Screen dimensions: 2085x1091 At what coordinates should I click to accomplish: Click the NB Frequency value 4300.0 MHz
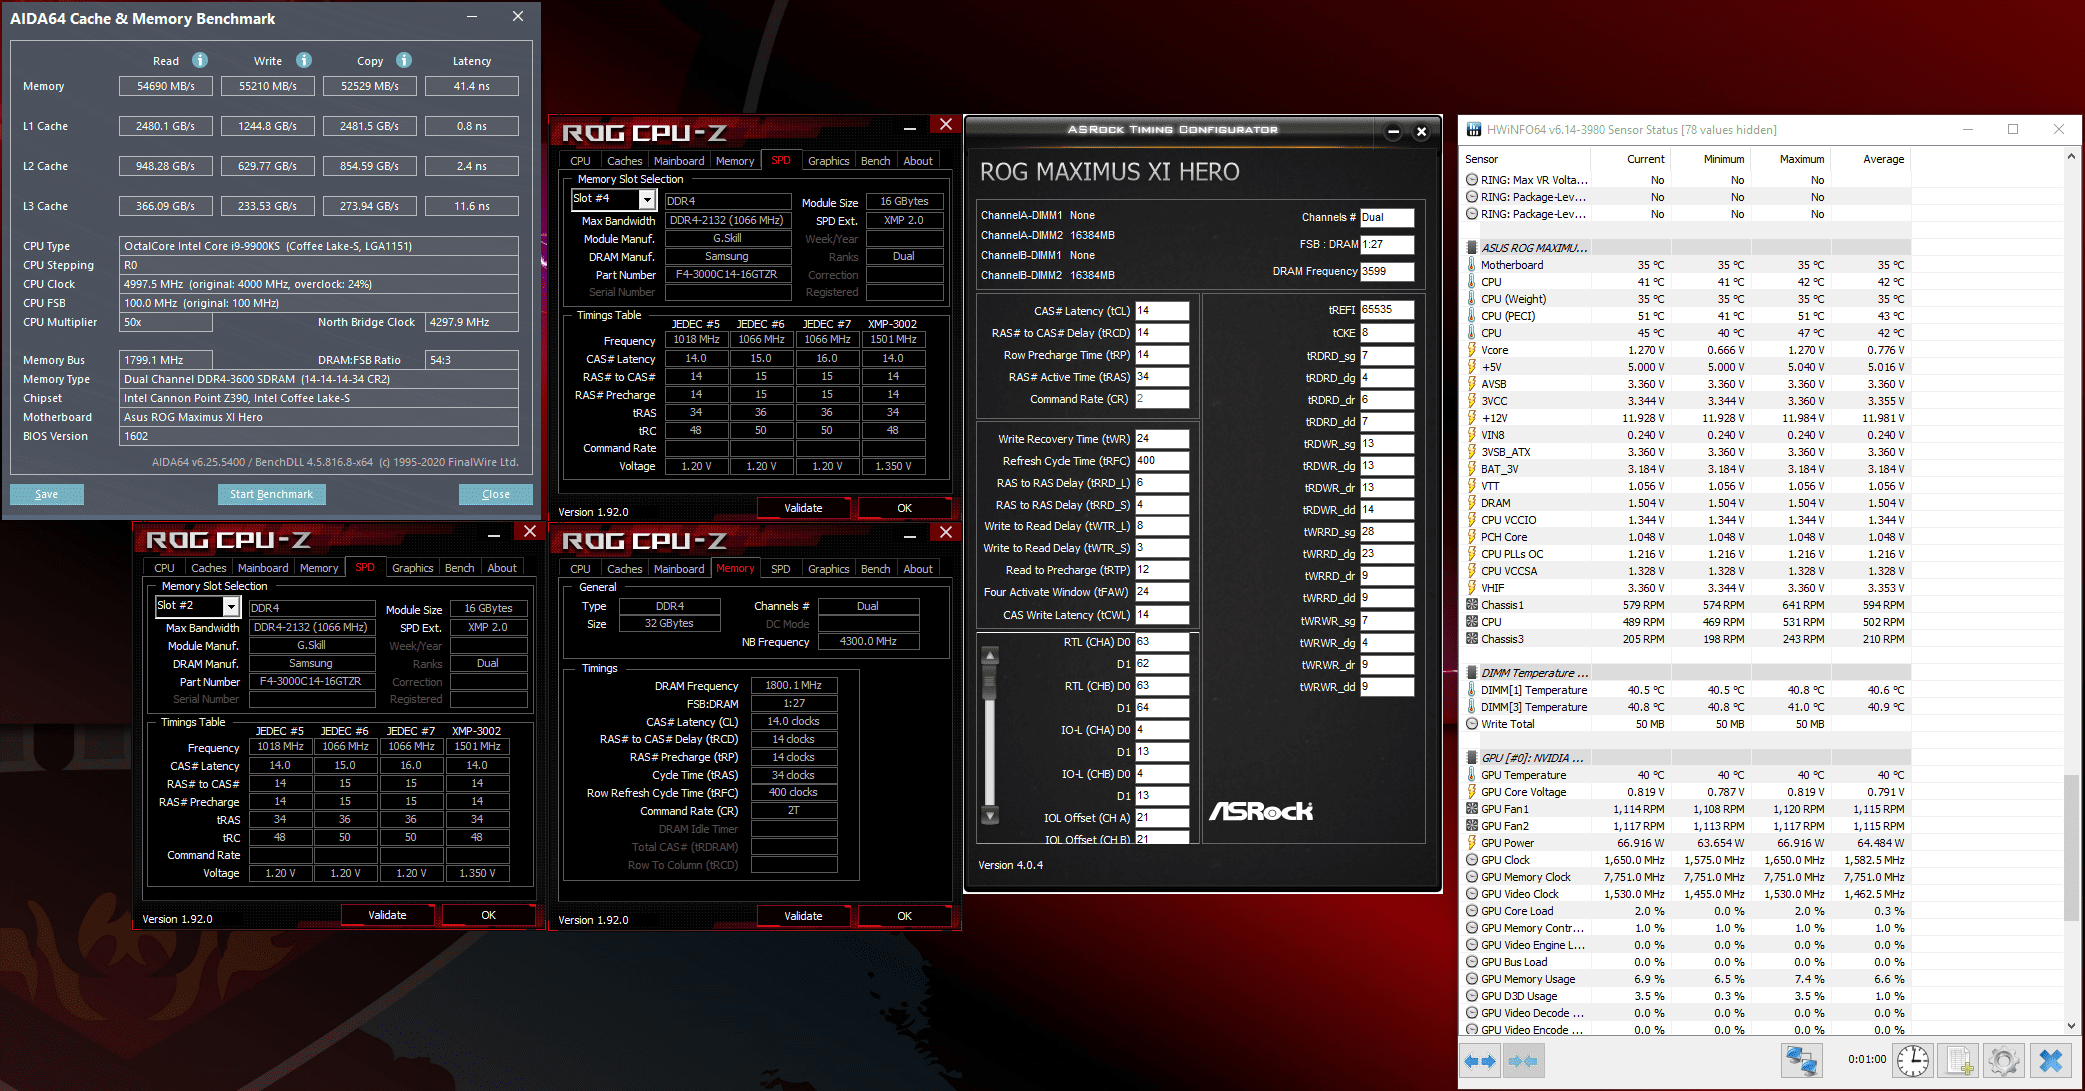868,641
